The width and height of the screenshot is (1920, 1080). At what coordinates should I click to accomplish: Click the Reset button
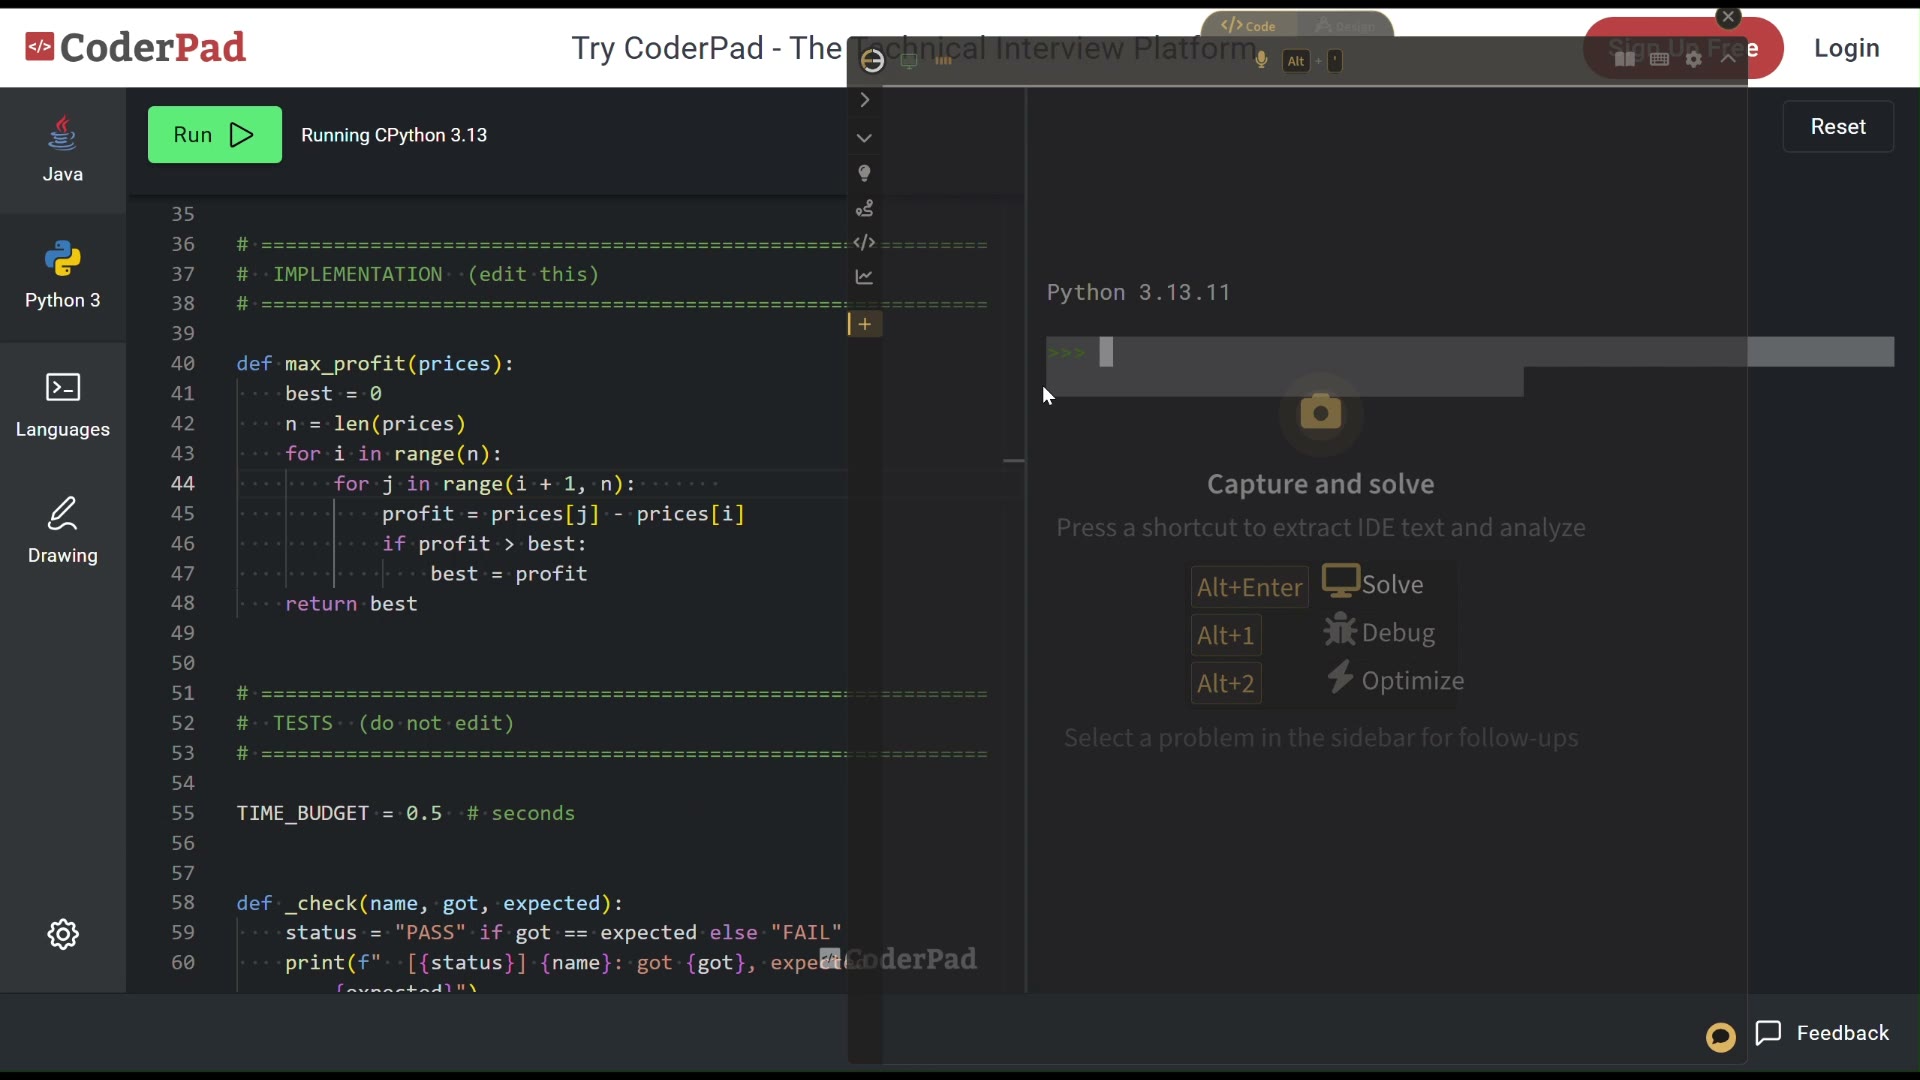click(1838, 127)
